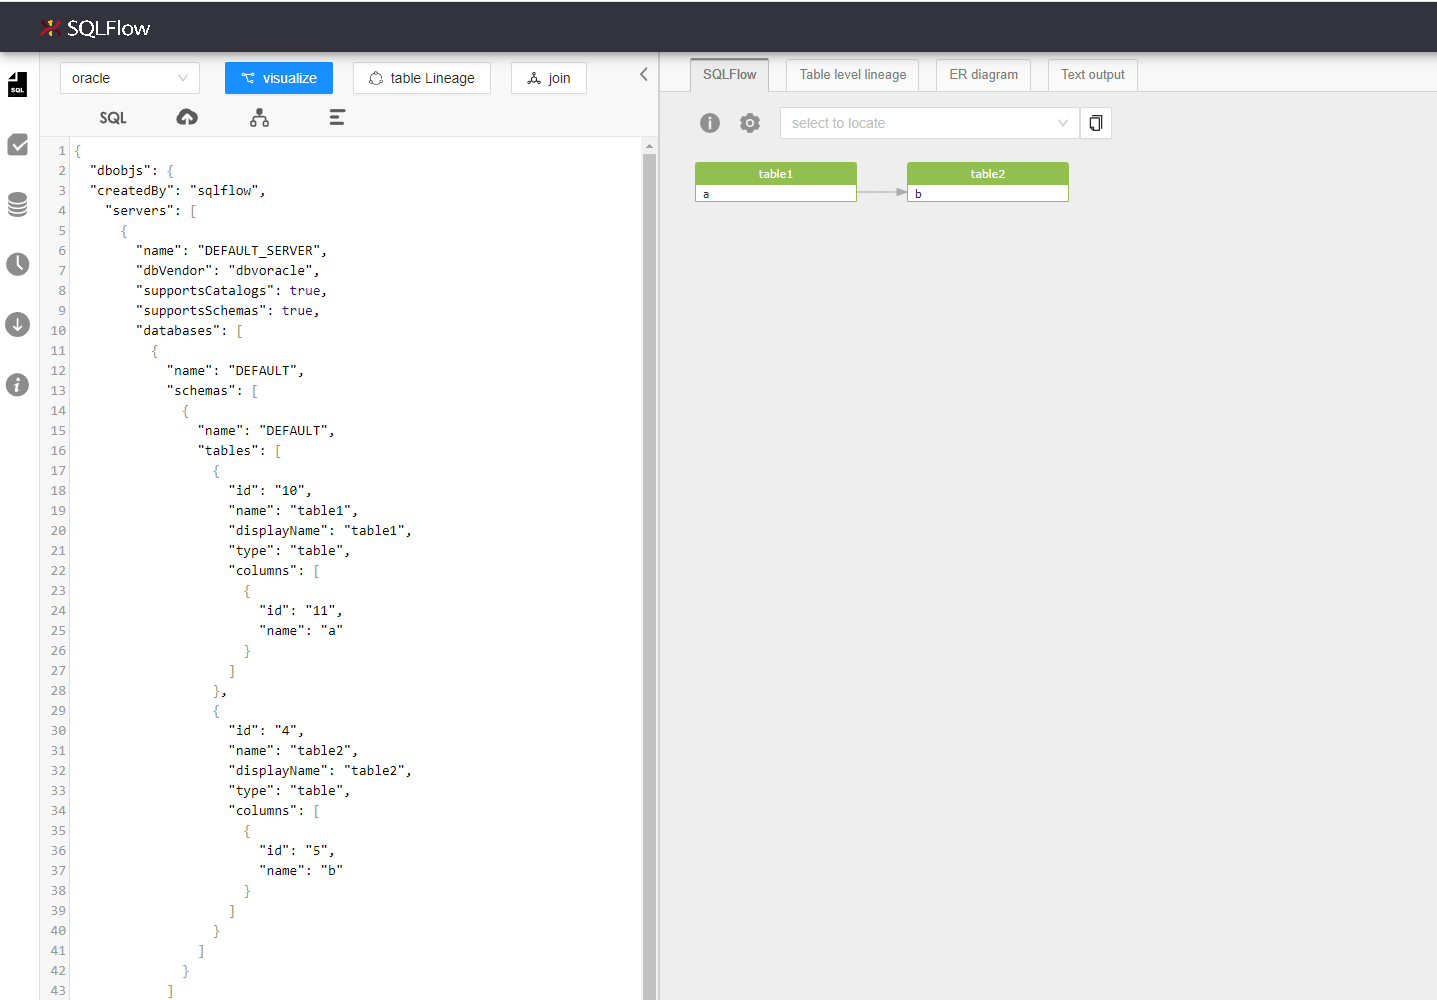This screenshot has width=1437, height=1000.
Task: Click the "name": "DEFAULT_SERVER" line
Action: pos(232,251)
